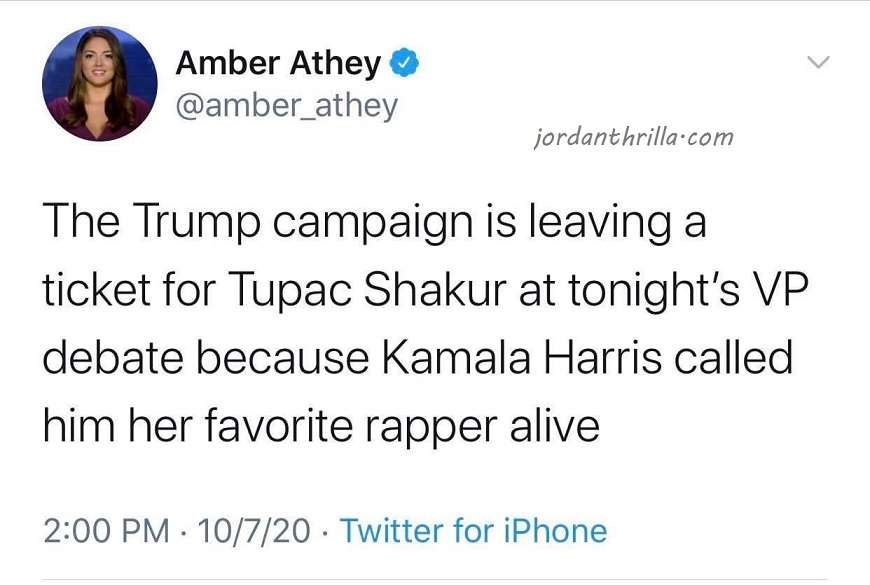This screenshot has height=585, width=870.
Task: Click the blue verified checkmark badge
Action: (x=404, y=62)
